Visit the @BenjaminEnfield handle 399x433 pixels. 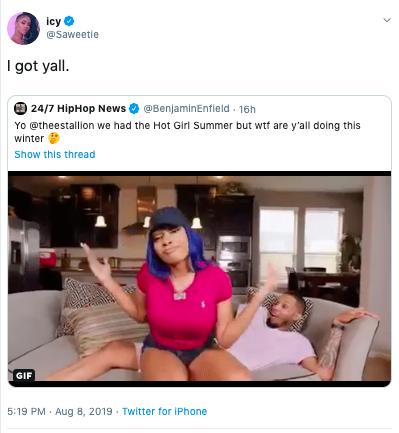click(186, 109)
